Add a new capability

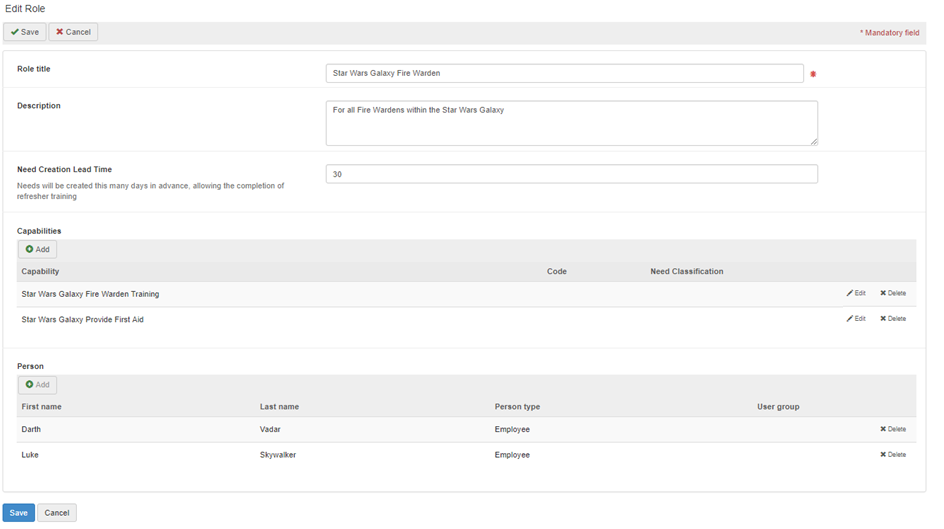[x=37, y=249]
